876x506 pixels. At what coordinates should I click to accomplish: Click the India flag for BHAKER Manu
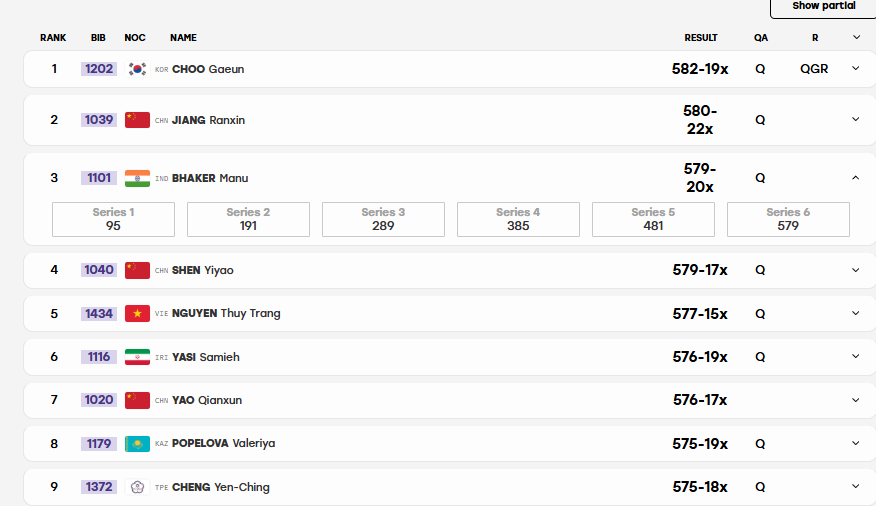[x=137, y=178]
